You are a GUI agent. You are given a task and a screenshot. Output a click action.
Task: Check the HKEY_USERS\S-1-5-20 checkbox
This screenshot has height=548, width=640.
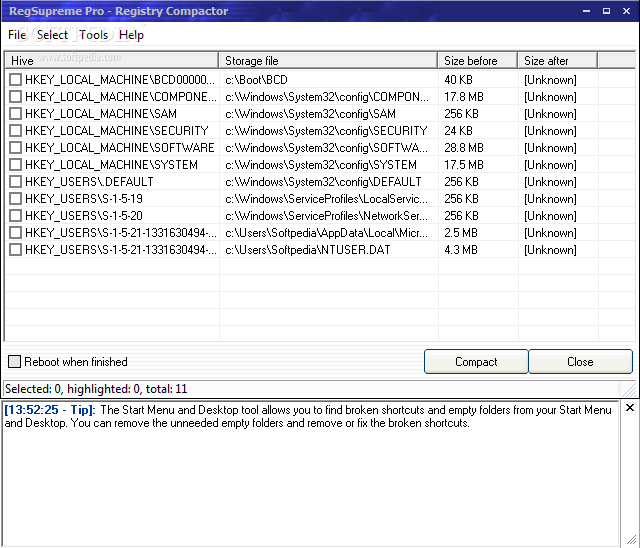click(x=16, y=215)
